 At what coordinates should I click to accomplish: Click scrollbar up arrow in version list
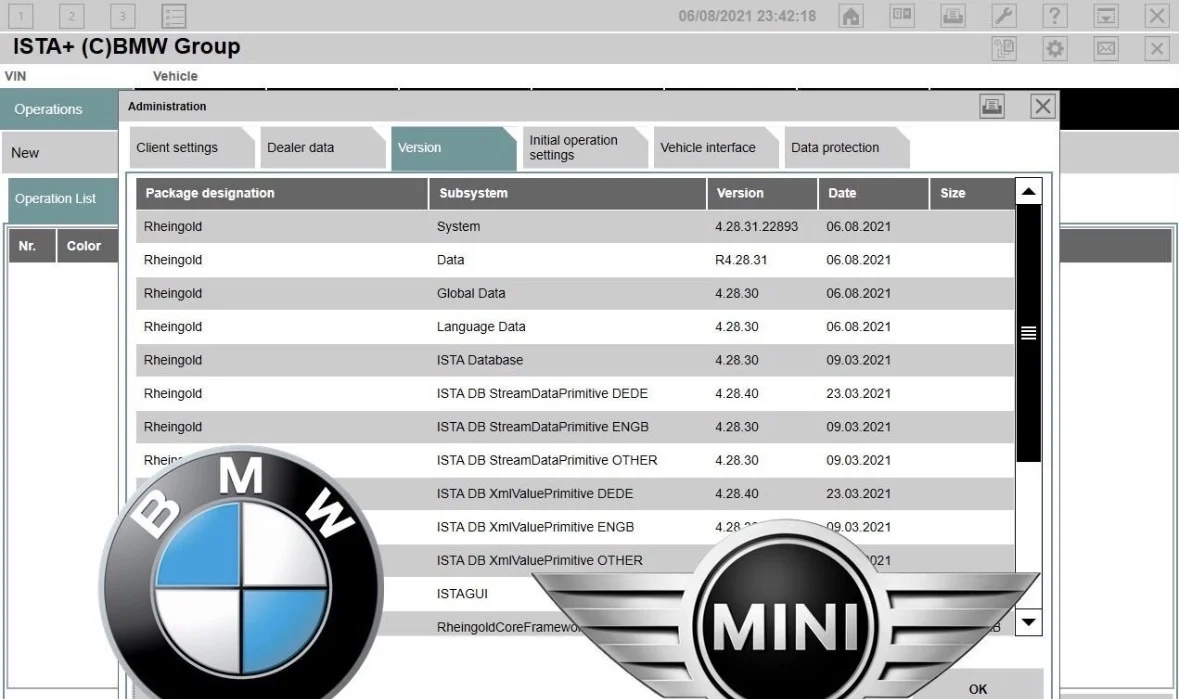coord(1028,192)
